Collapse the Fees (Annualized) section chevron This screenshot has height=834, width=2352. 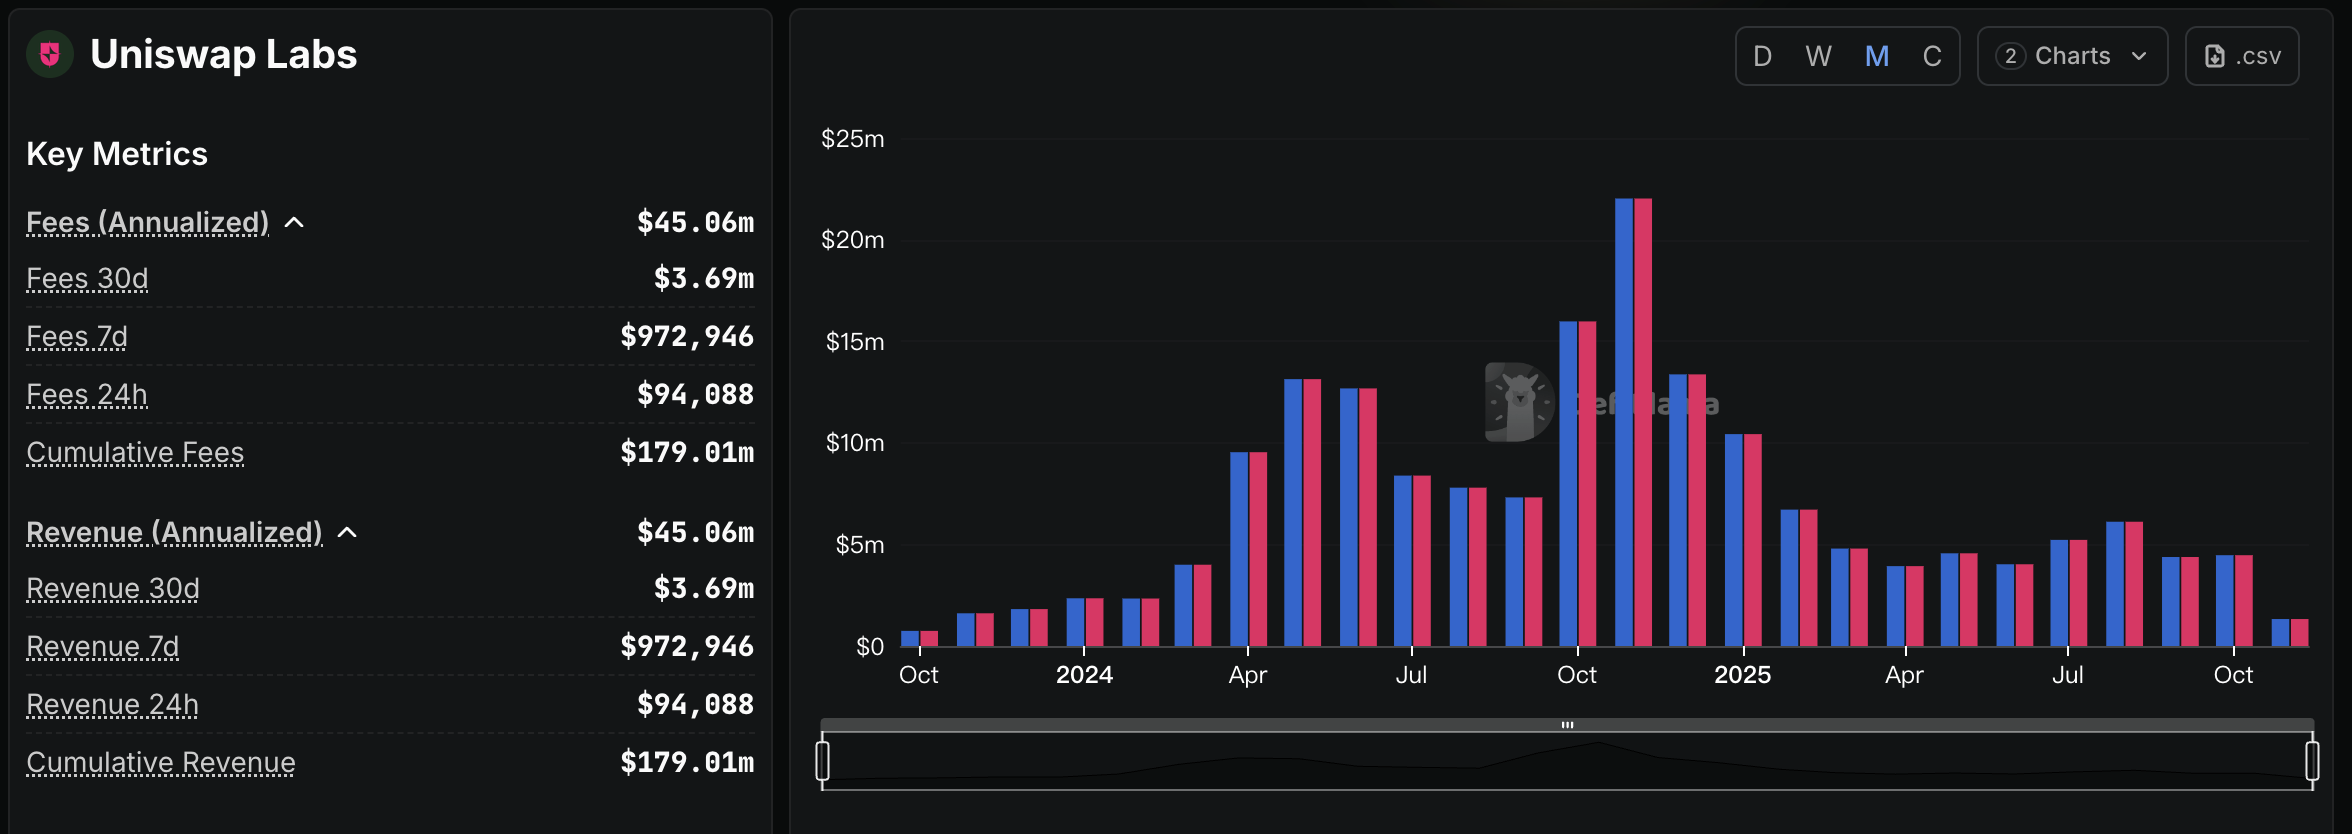pyautogui.click(x=294, y=223)
